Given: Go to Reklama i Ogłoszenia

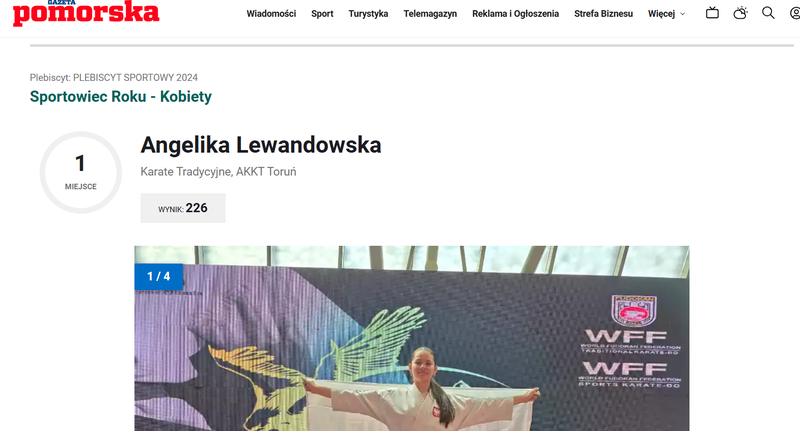Looking at the screenshot, I should (515, 14).
